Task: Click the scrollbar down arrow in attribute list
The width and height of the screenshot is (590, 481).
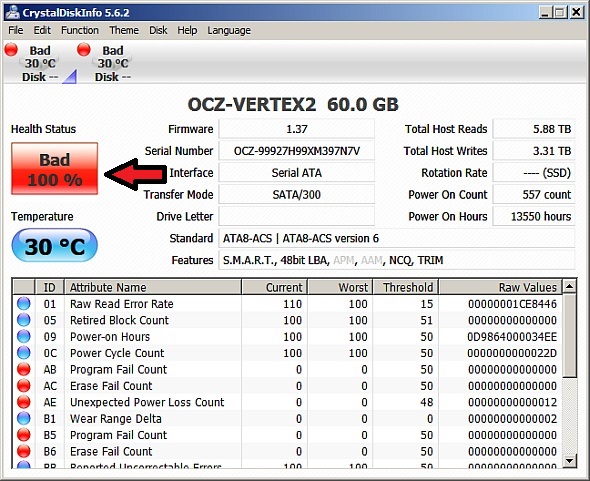Action: 570,460
